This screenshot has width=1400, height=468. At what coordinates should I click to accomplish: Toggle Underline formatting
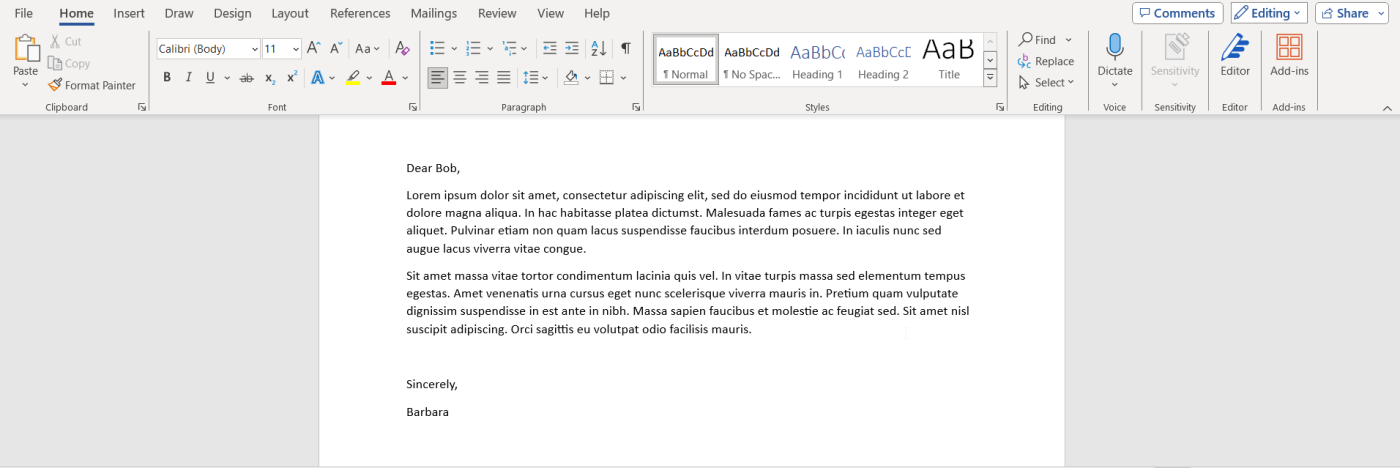(x=210, y=77)
